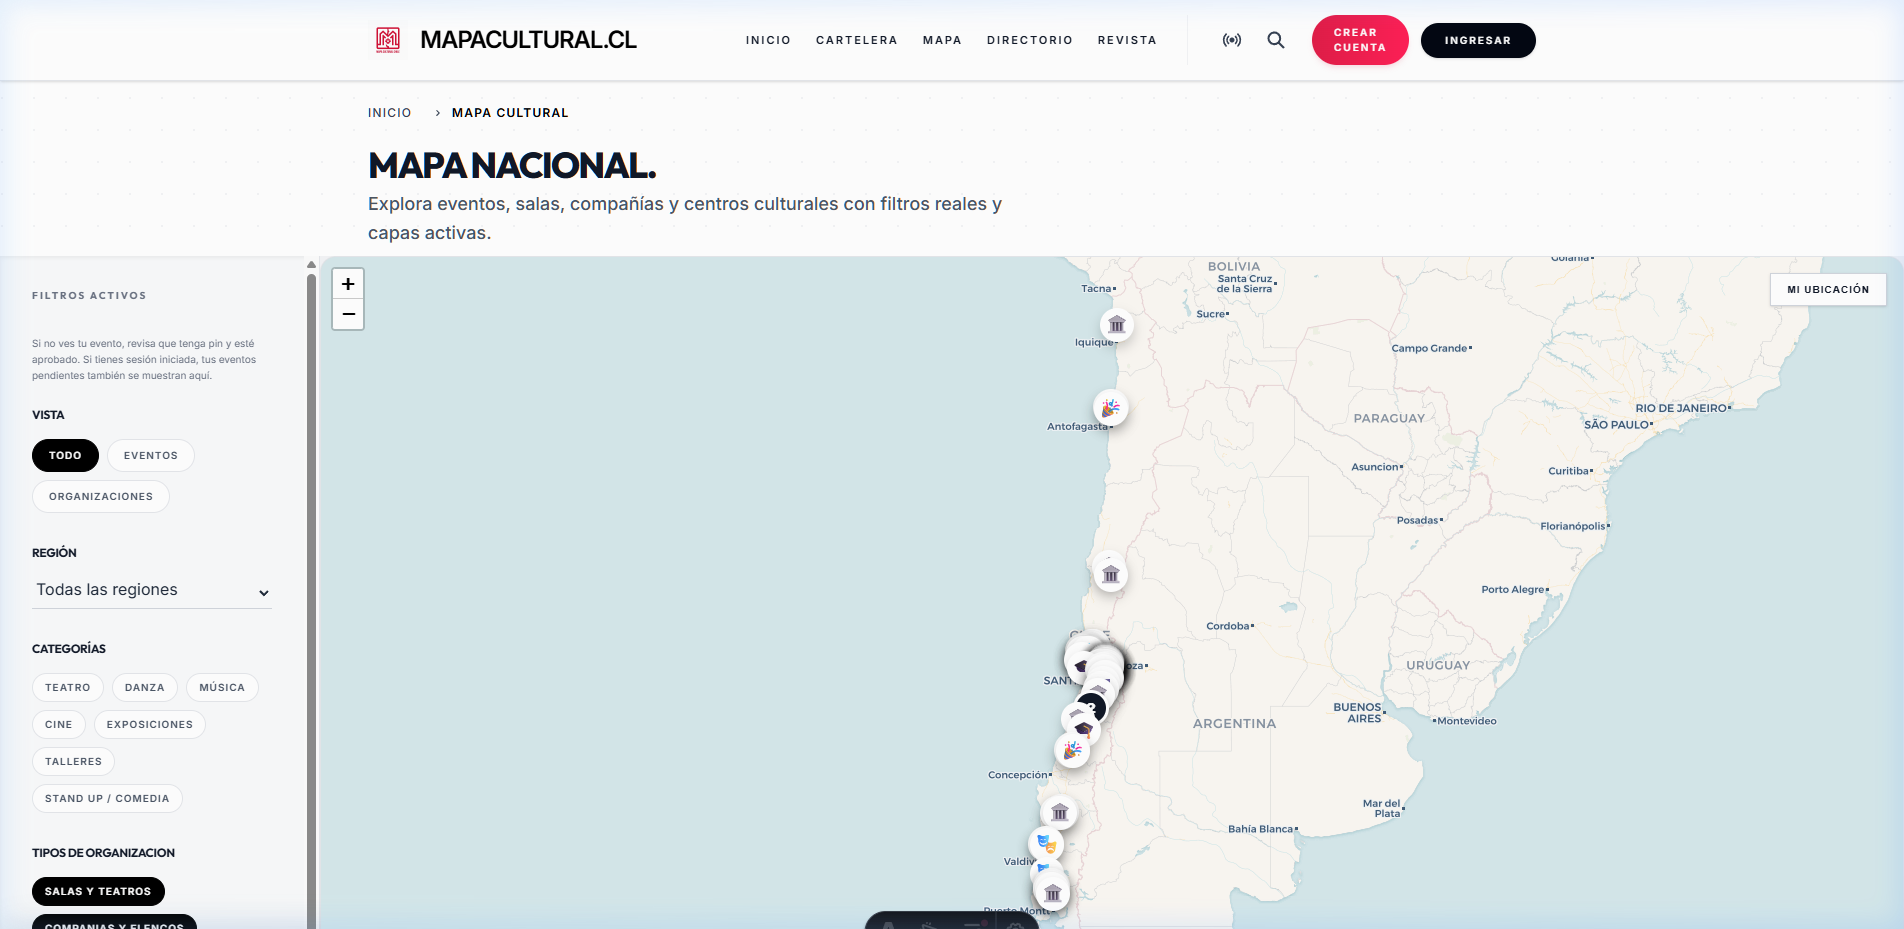This screenshot has height=929, width=1904.
Task: Click the MAPA NACIONAL heading
Action: (x=512, y=165)
